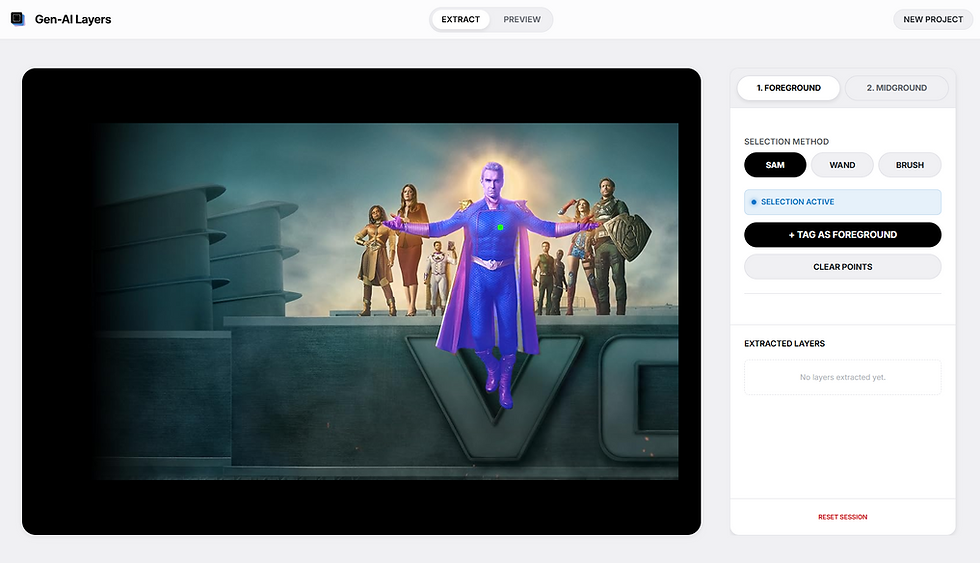Switch to the Preview view
This screenshot has width=980, height=563.
click(x=522, y=19)
